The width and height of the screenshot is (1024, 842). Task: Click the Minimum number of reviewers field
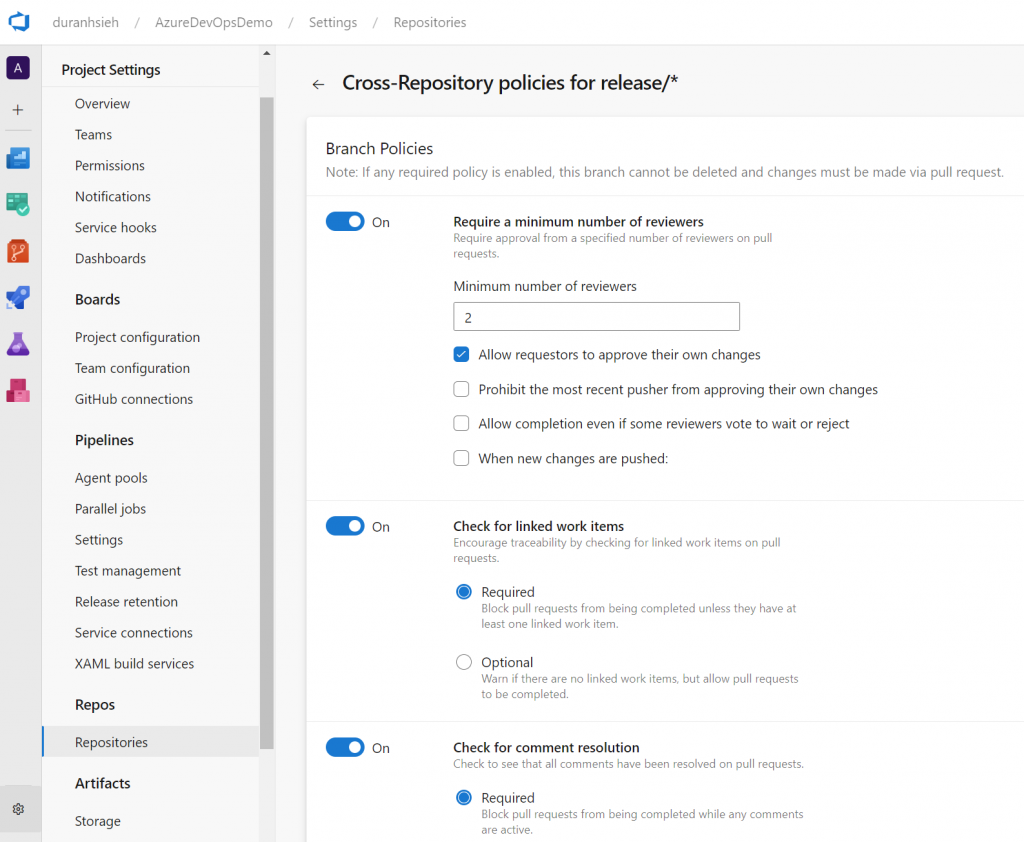pyautogui.click(x=596, y=317)
